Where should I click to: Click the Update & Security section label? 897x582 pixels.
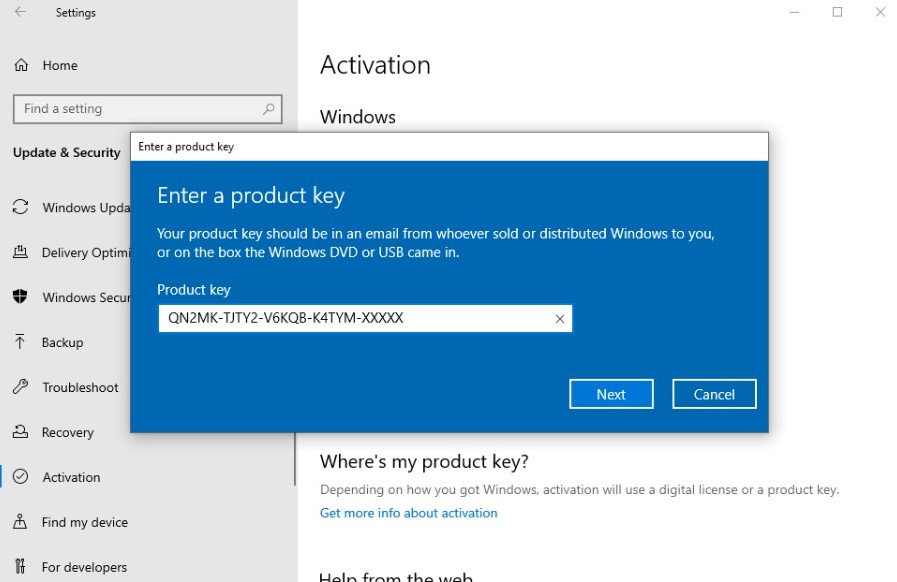tap(67, 152)
